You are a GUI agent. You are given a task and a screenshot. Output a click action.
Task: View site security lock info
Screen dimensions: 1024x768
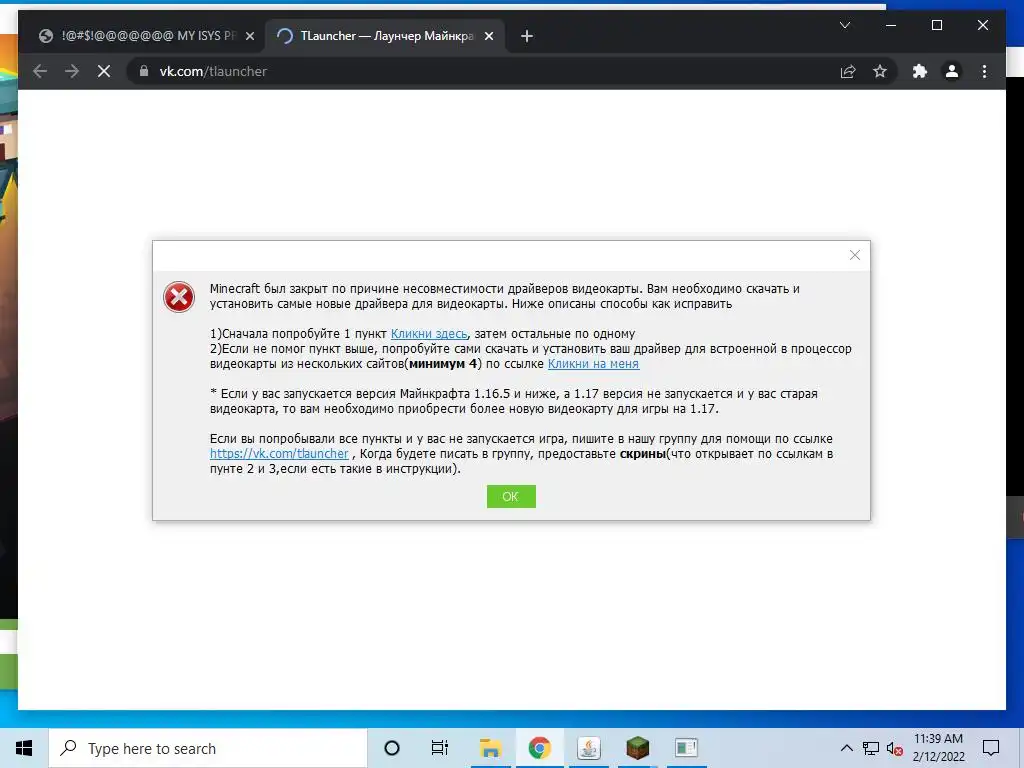144,71
